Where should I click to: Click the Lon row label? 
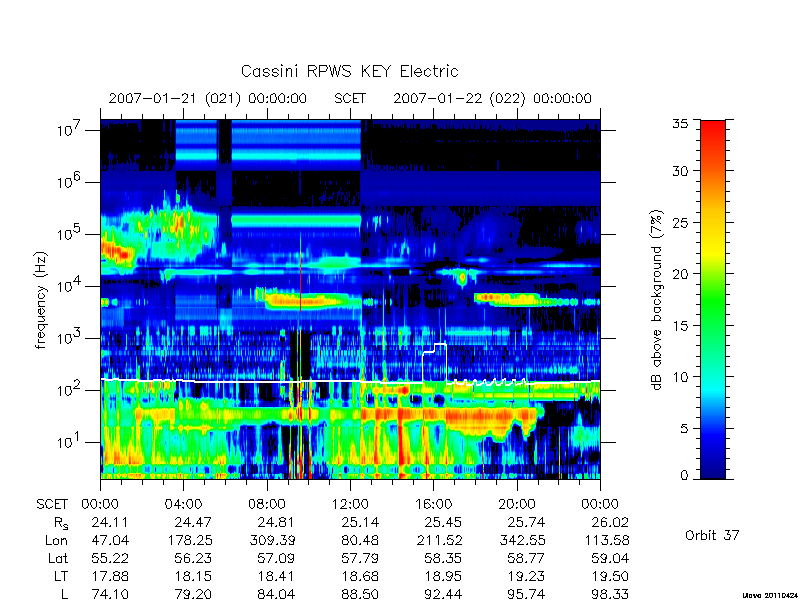57,540
